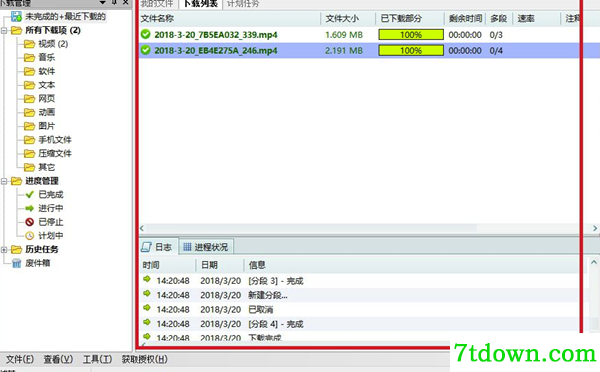Screen dimensions: 600x372
Task: Click the download list left scroll arrow
Action: pyautogui.click(x=142, y=228)
